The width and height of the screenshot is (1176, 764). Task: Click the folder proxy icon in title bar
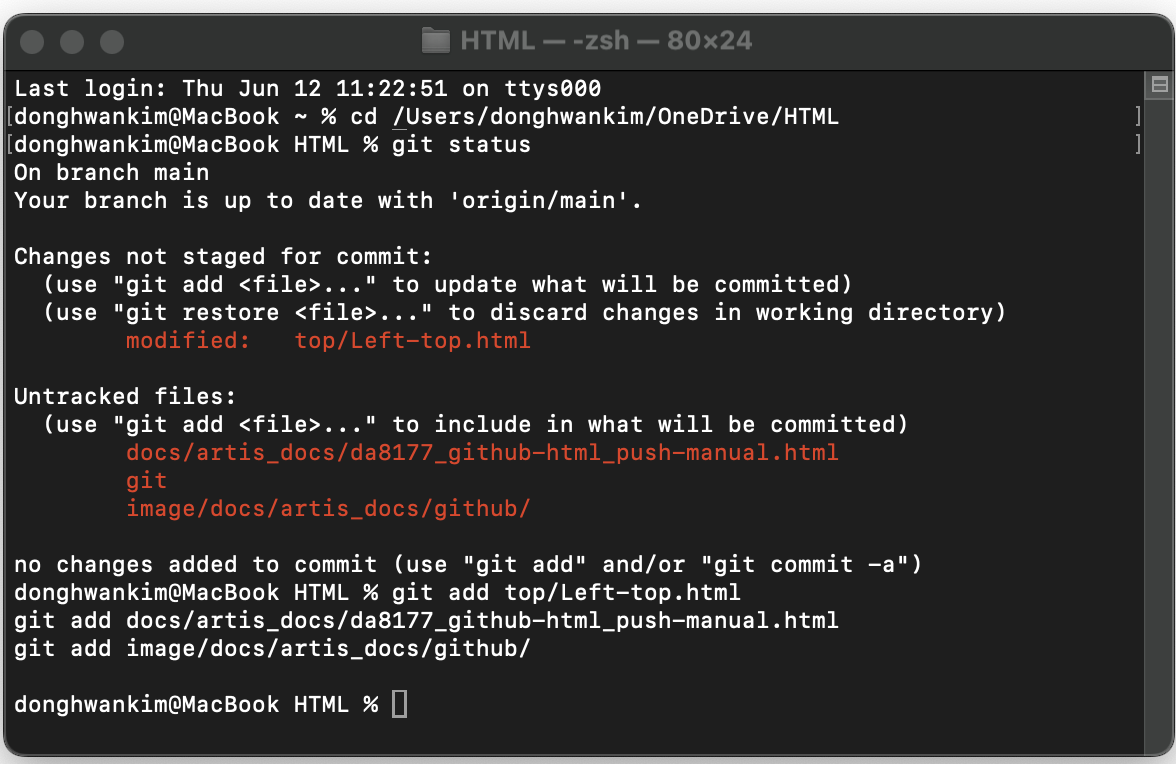(436, 40)
